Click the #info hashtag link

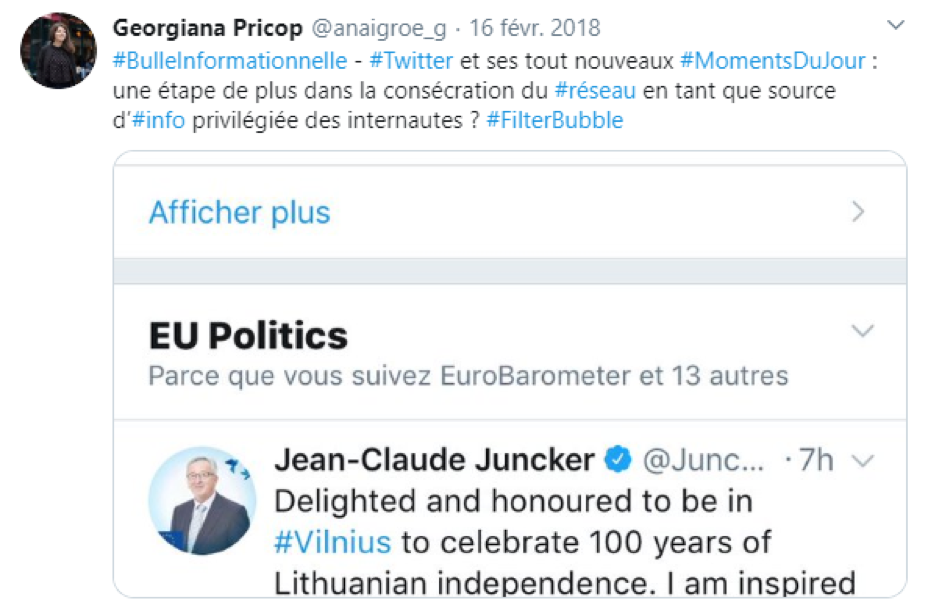(158, 121)
